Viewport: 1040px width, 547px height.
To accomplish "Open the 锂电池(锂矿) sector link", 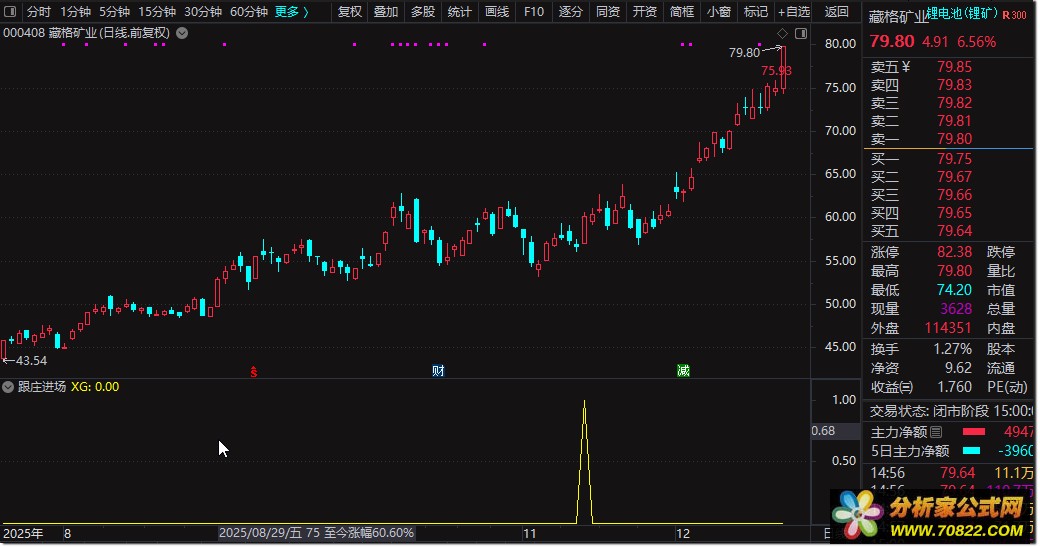I will click(x=960, y=16).
